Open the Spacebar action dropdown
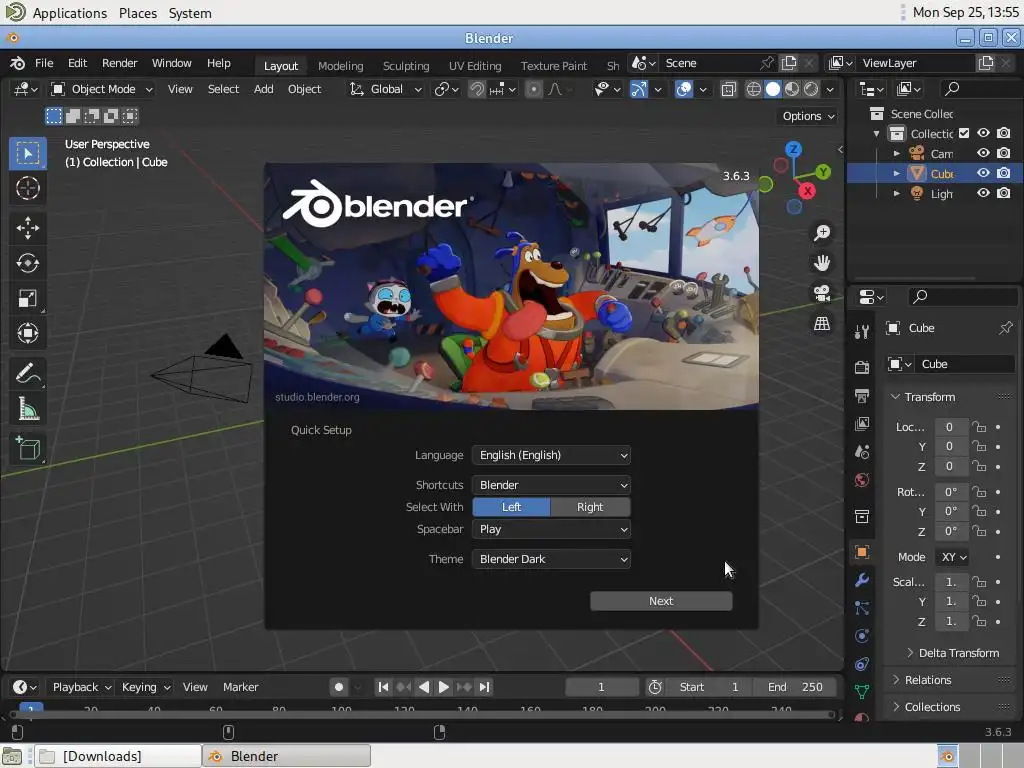The width and height of the screenshot is (1024, 768). [x=551, y=529]
